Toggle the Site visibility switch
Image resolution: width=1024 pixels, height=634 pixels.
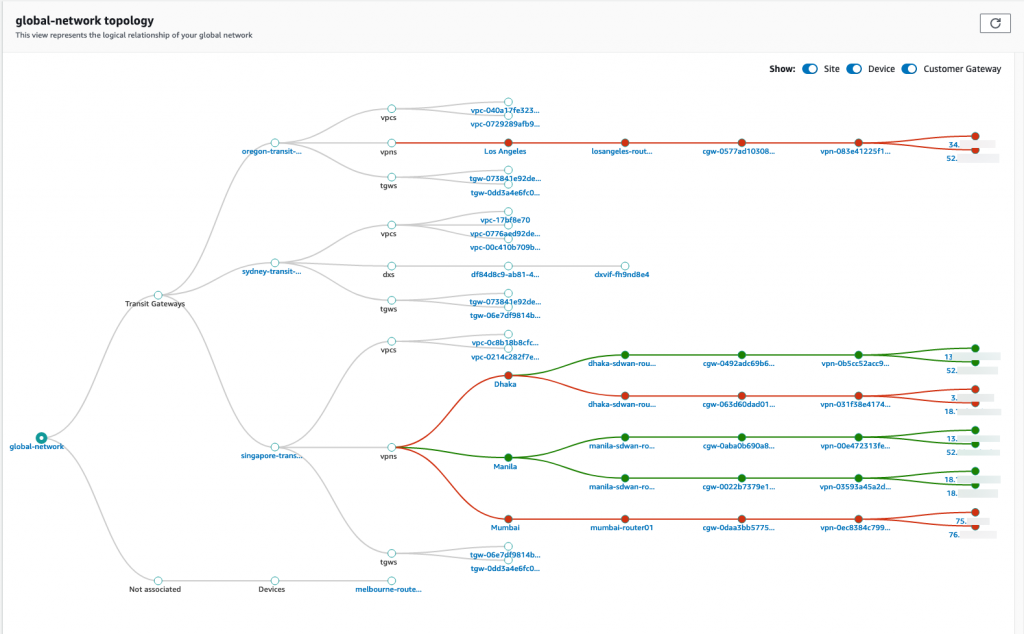pyautogui.click(x=809, y=68)
